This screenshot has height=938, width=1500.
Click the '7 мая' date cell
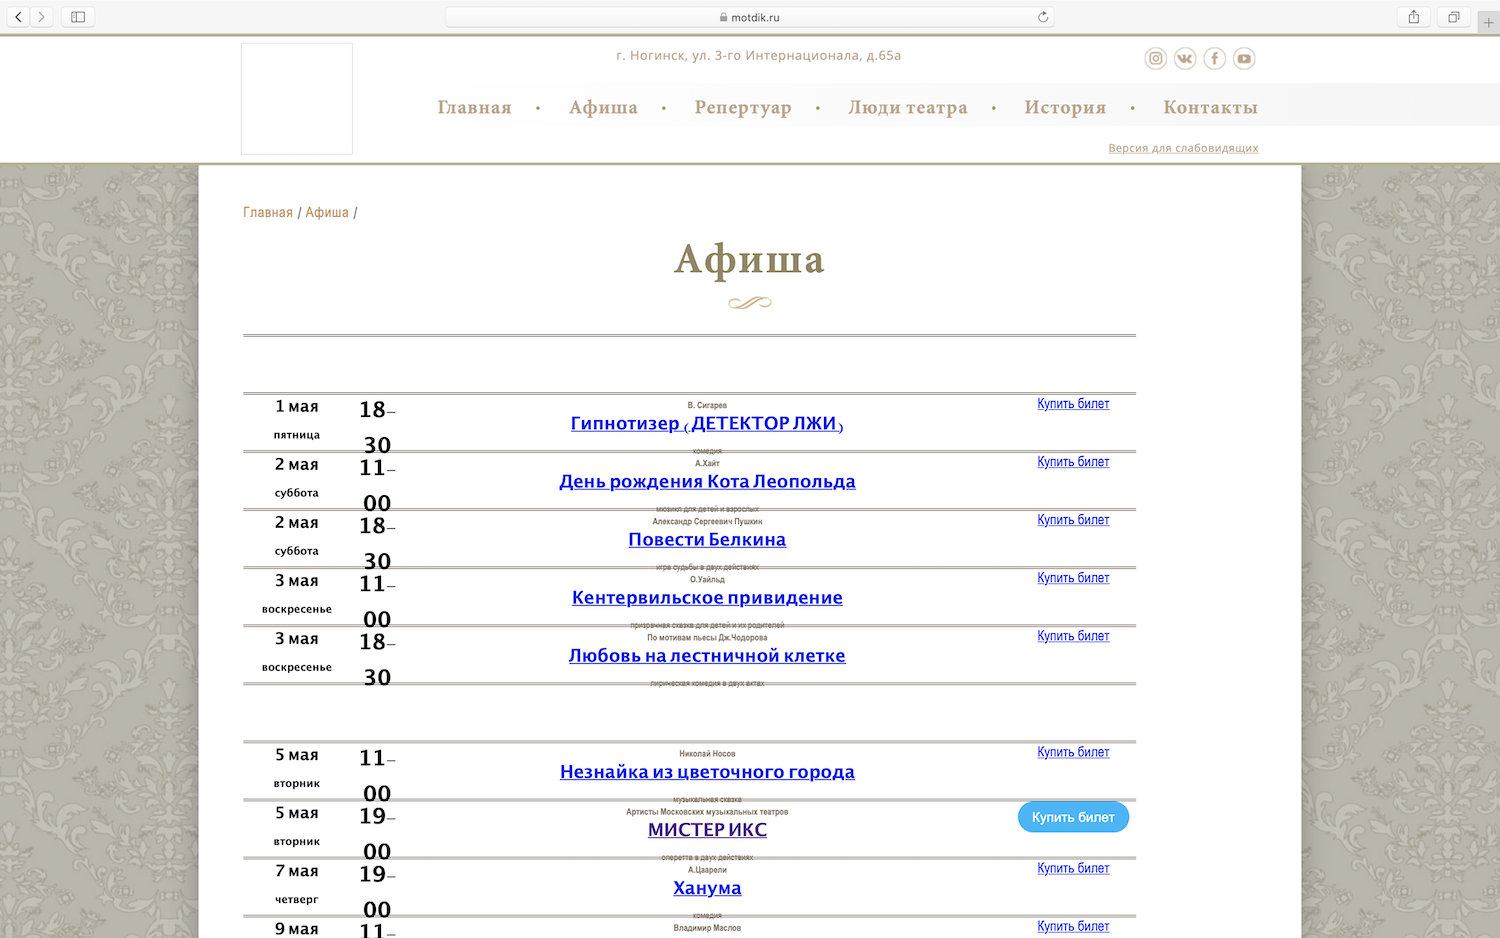coord(297,872)
